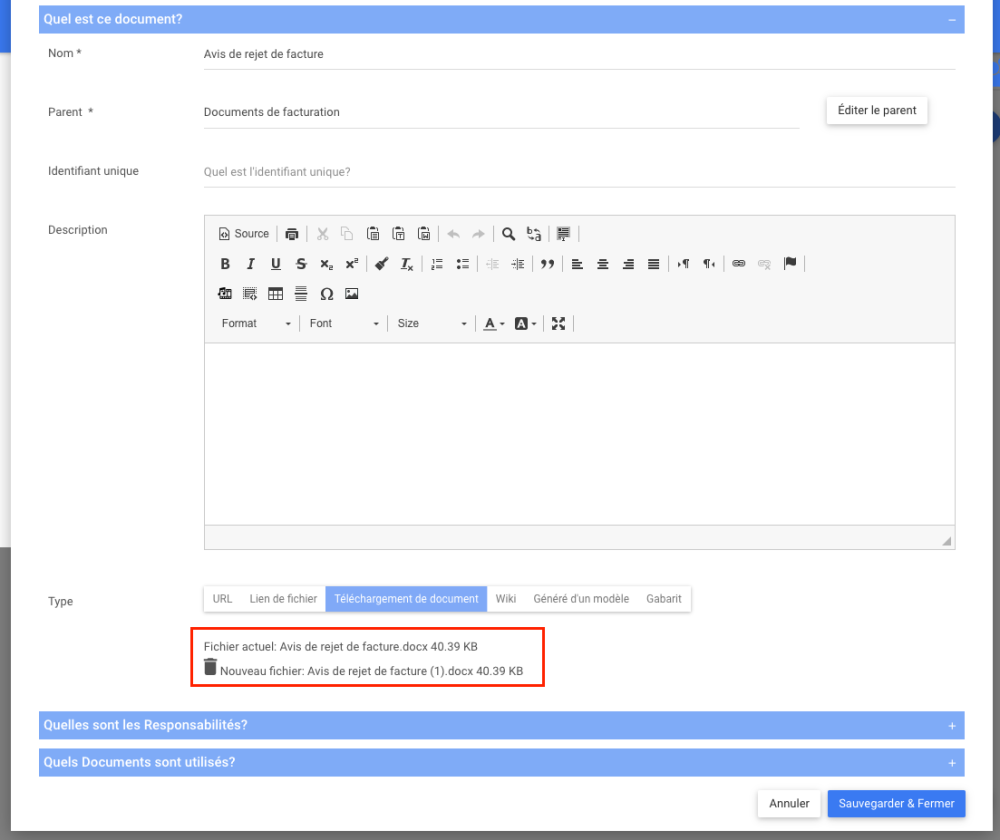Open the Format dropdown
The width and height of the screenshot is (1000, 840).
(x=256, y=323)
